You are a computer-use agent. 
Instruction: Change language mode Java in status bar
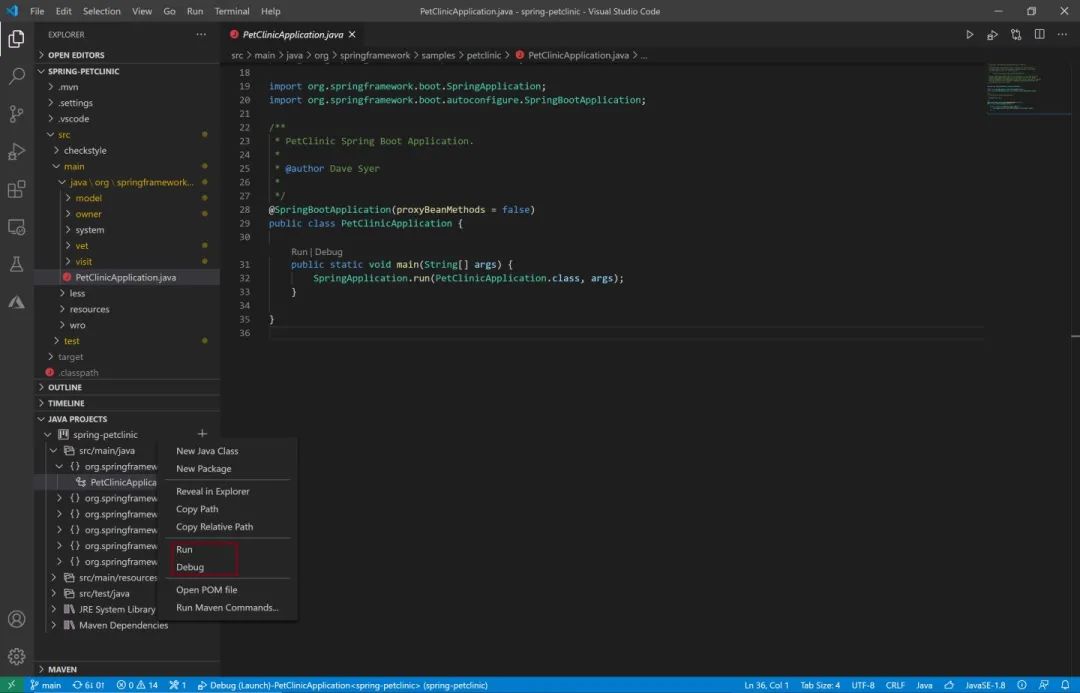pos(924,685)
